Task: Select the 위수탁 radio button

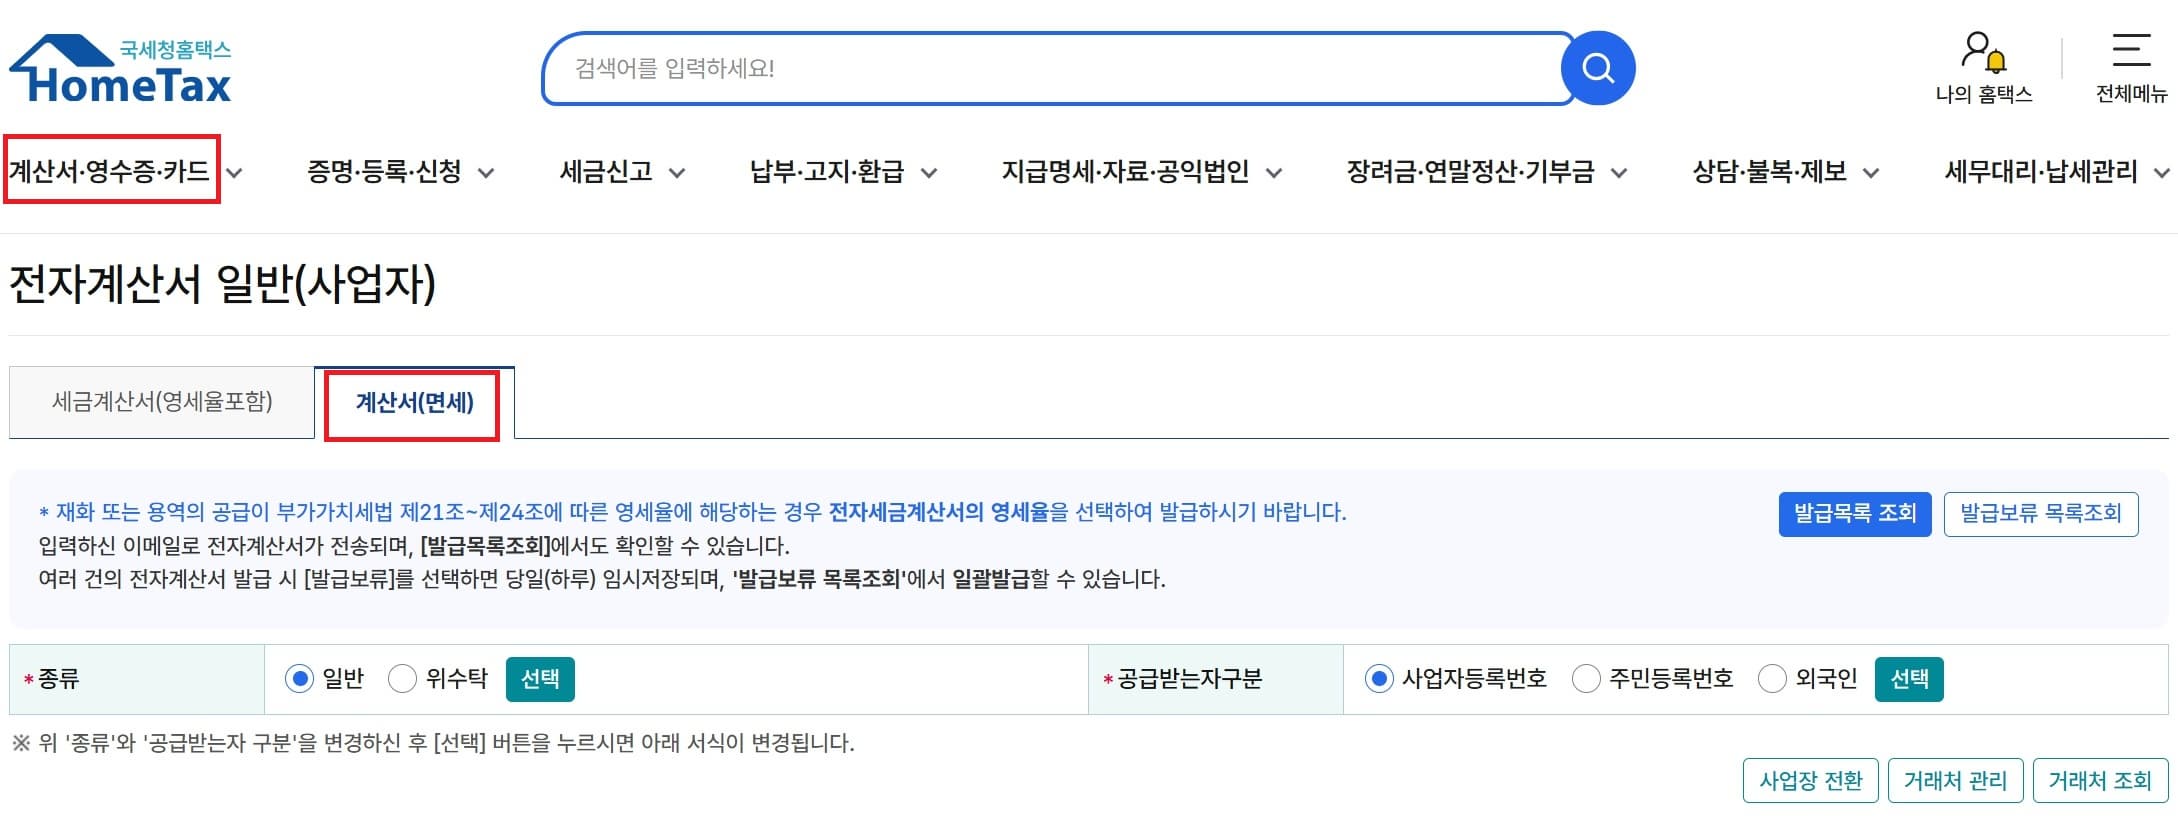Action: coord(402,678)
